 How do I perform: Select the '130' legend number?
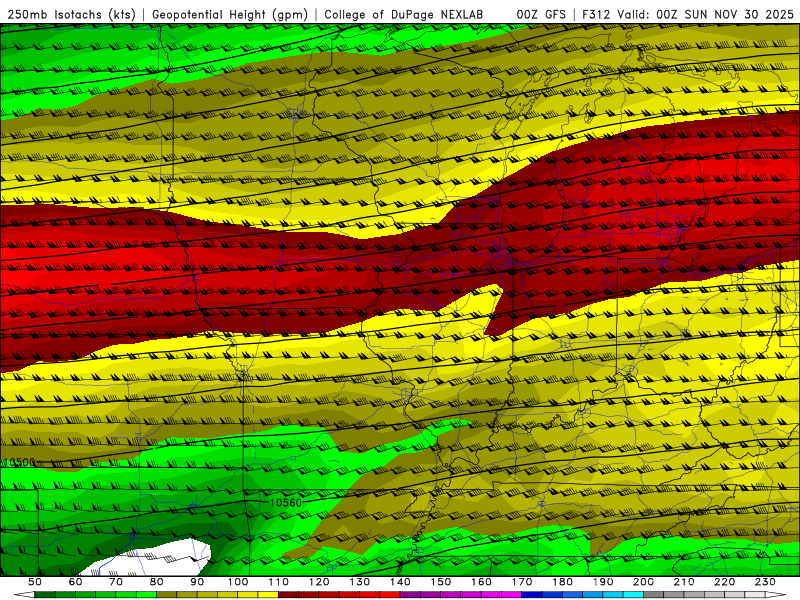[x=360, y=582]
